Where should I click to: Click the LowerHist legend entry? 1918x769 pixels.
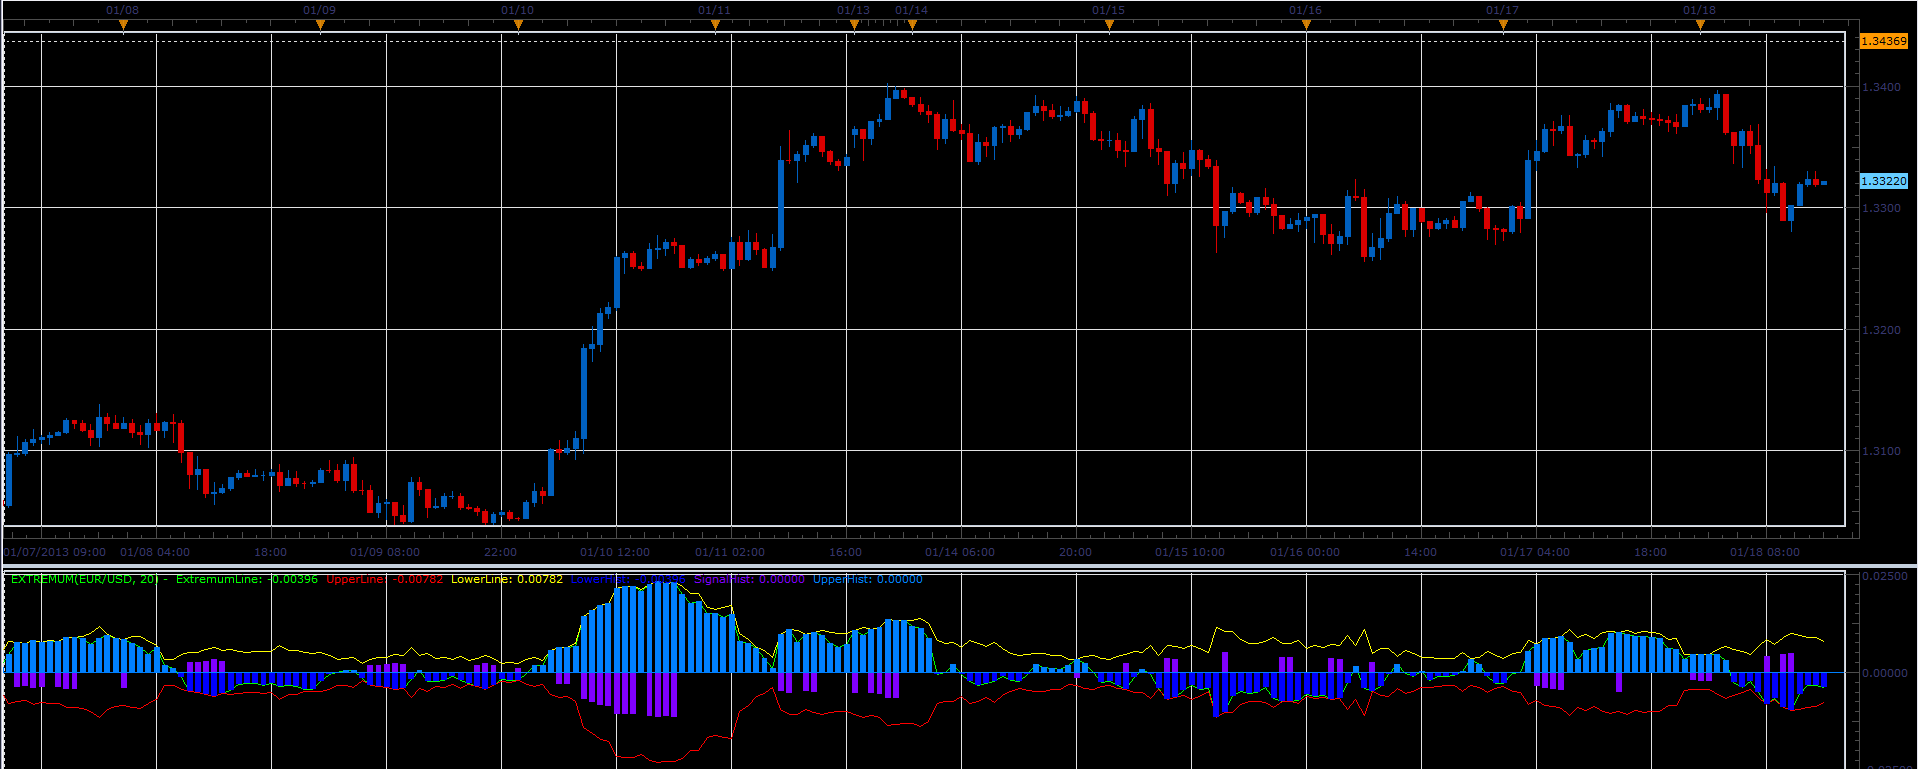click(628, 579)
